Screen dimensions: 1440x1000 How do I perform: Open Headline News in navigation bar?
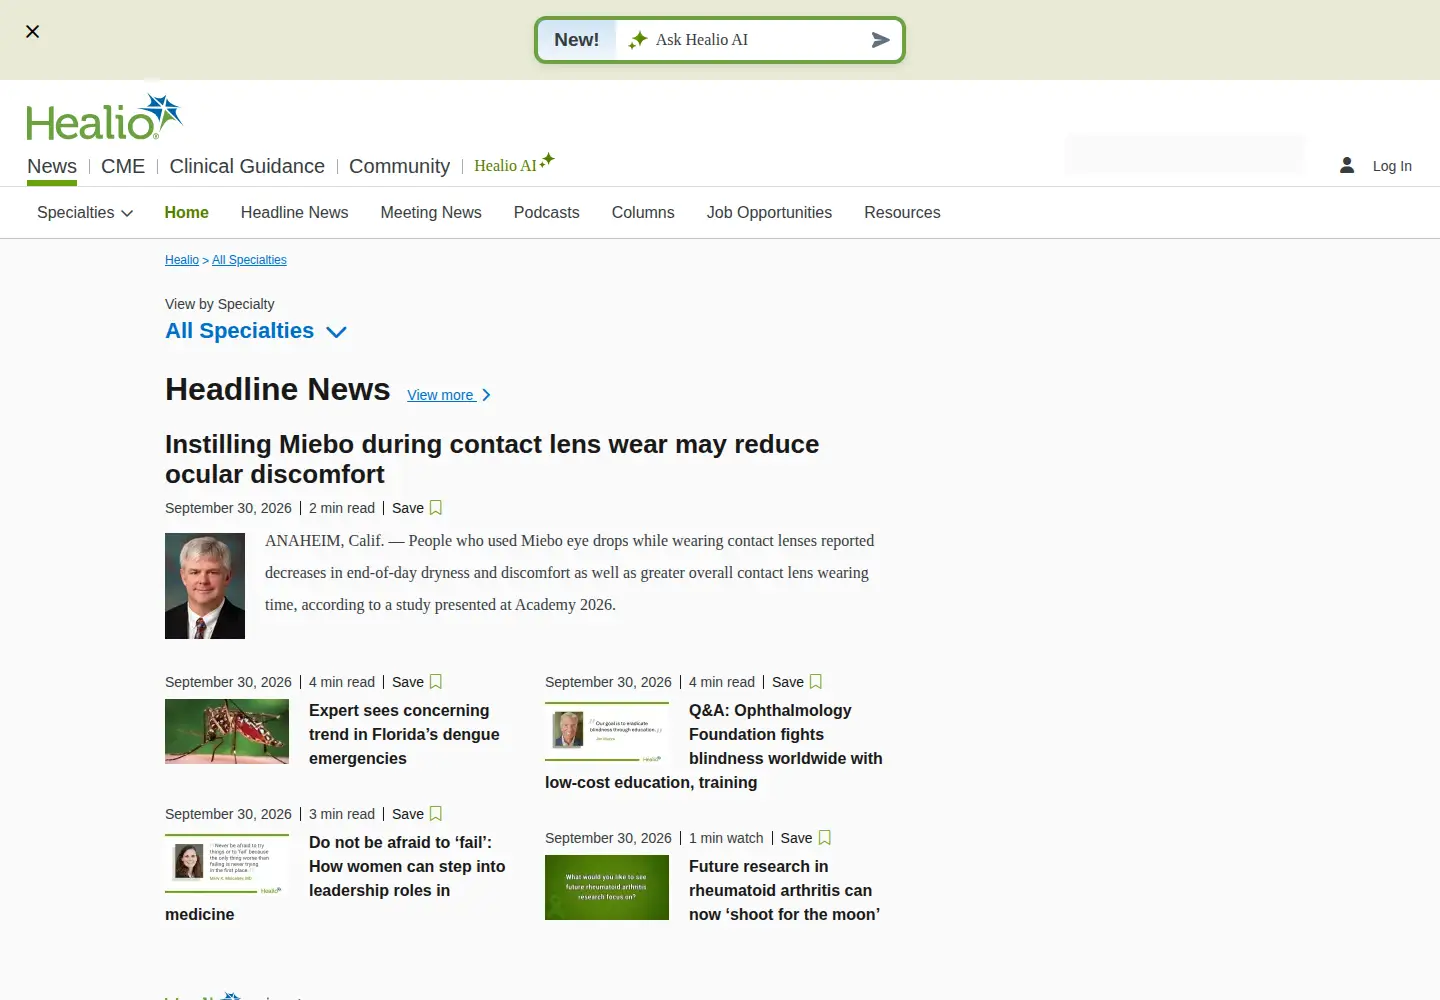294,213
